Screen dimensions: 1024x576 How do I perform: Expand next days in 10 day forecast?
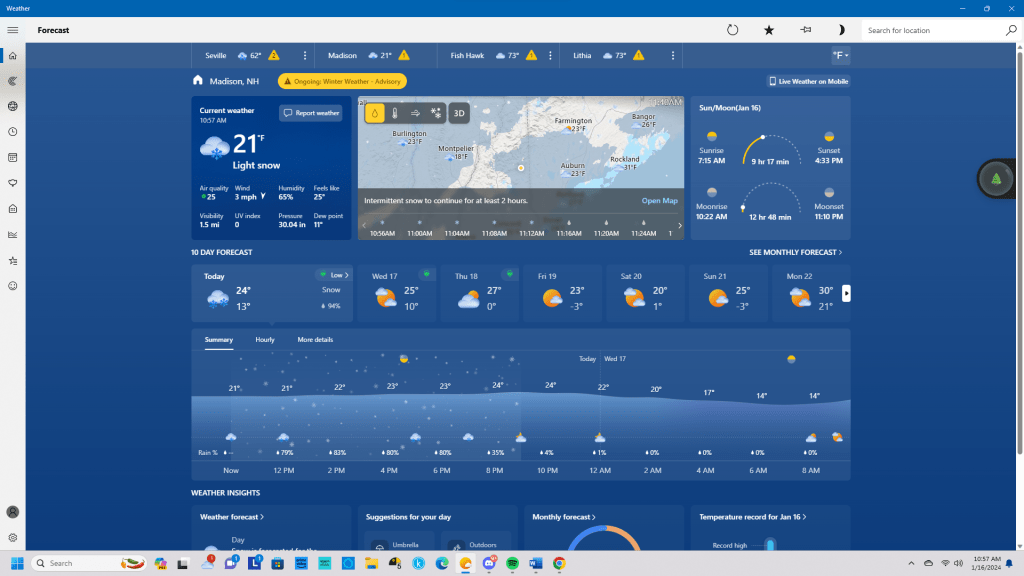[x=846, y=293]
